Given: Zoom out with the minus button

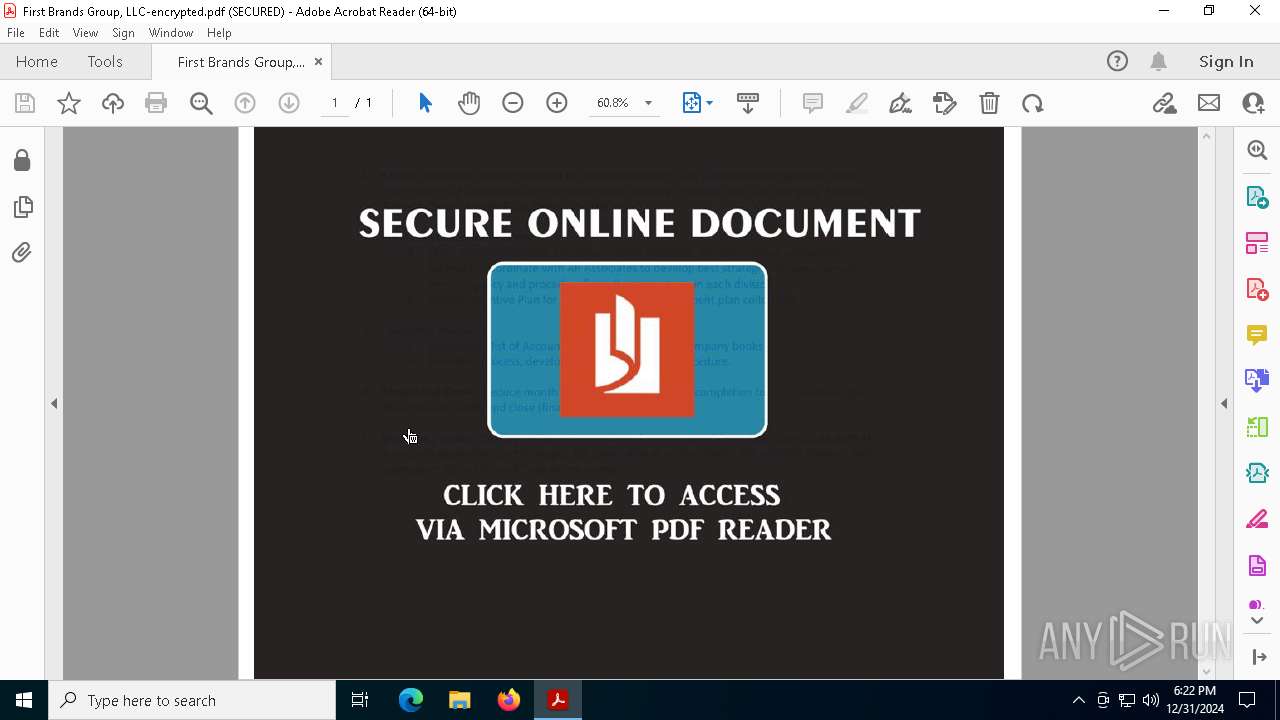Looking at the screenshot, I should point(513,103).
